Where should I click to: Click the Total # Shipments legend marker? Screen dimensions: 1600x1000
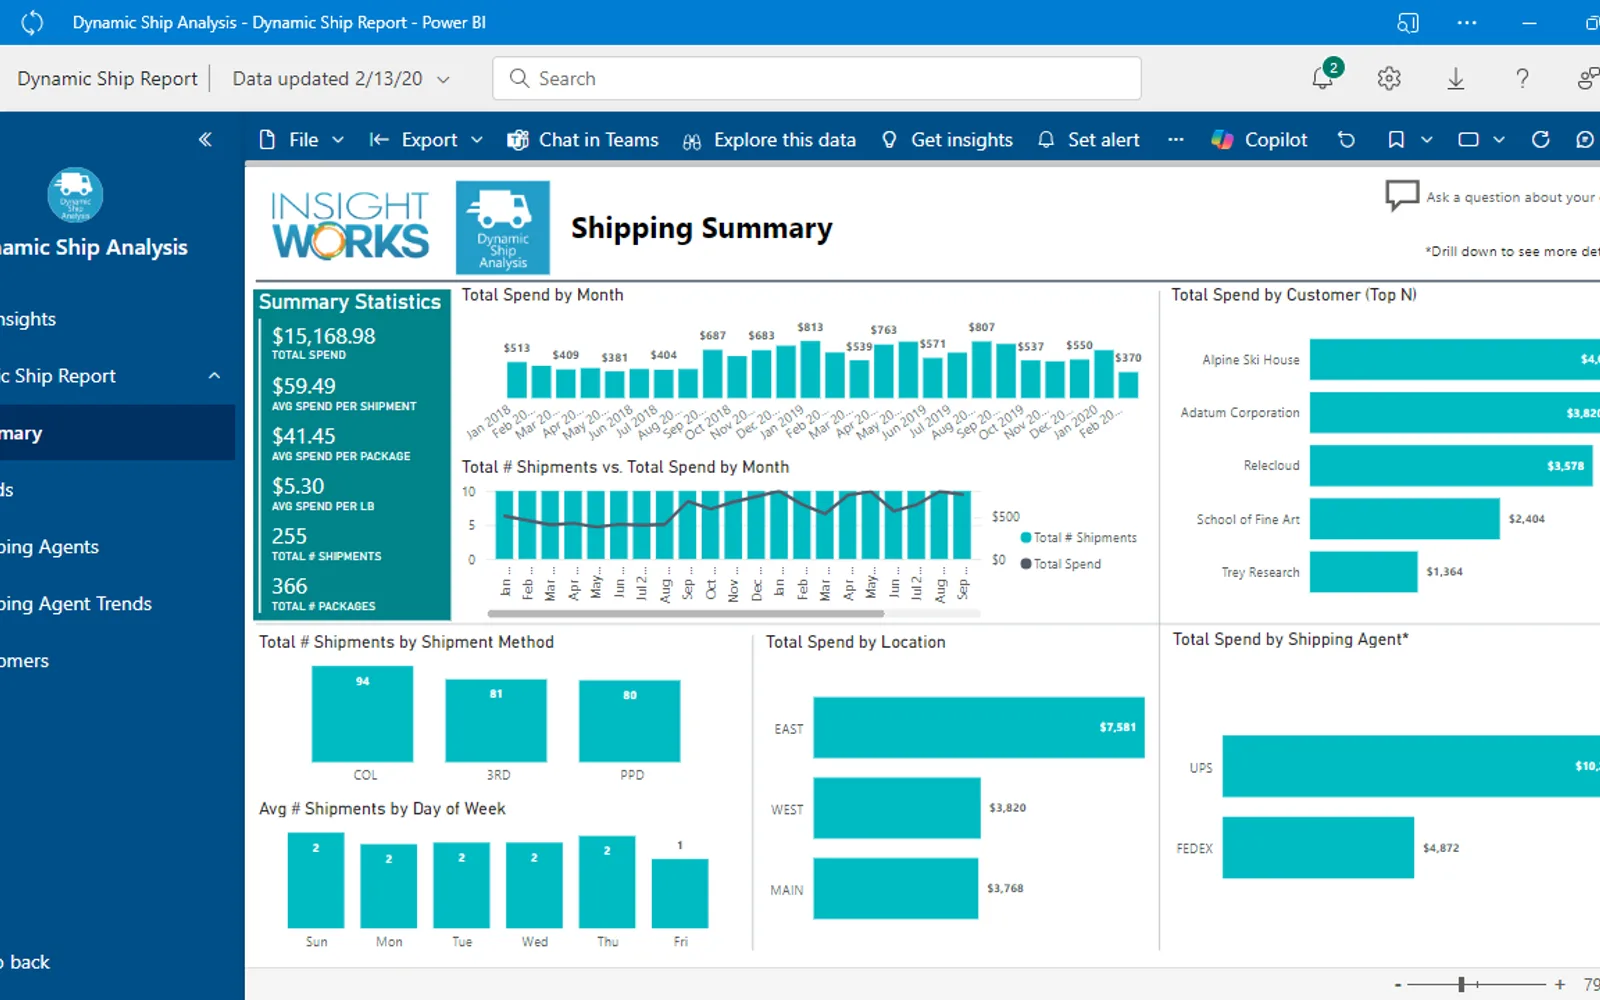[1026, 537]
